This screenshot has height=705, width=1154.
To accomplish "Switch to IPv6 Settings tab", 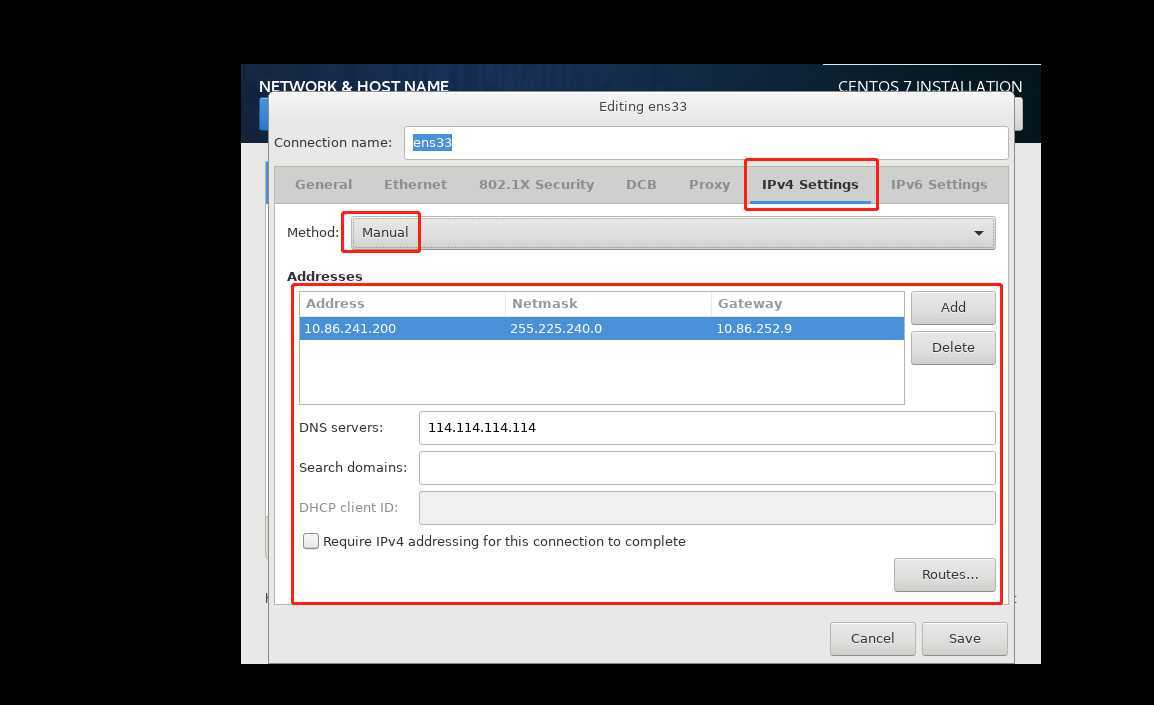I will [939, 185].
